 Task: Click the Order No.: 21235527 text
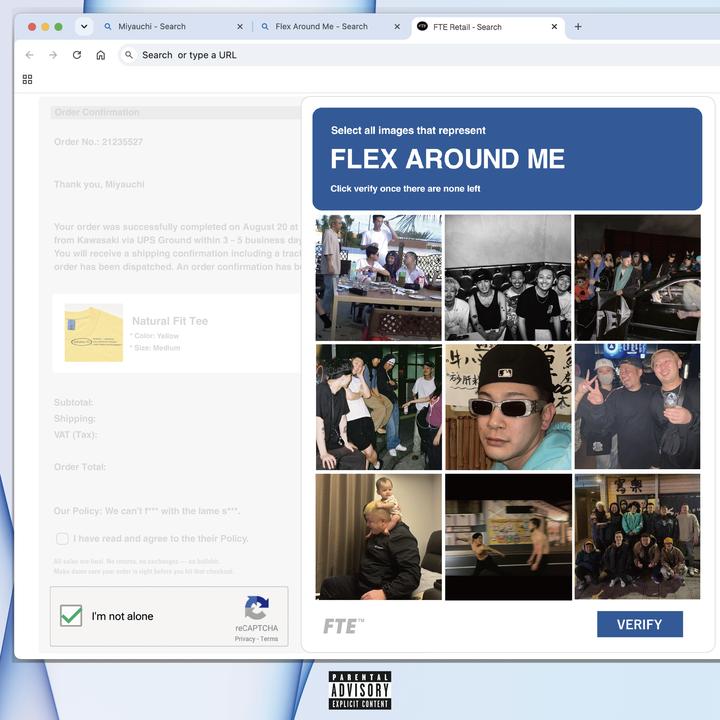98,142
